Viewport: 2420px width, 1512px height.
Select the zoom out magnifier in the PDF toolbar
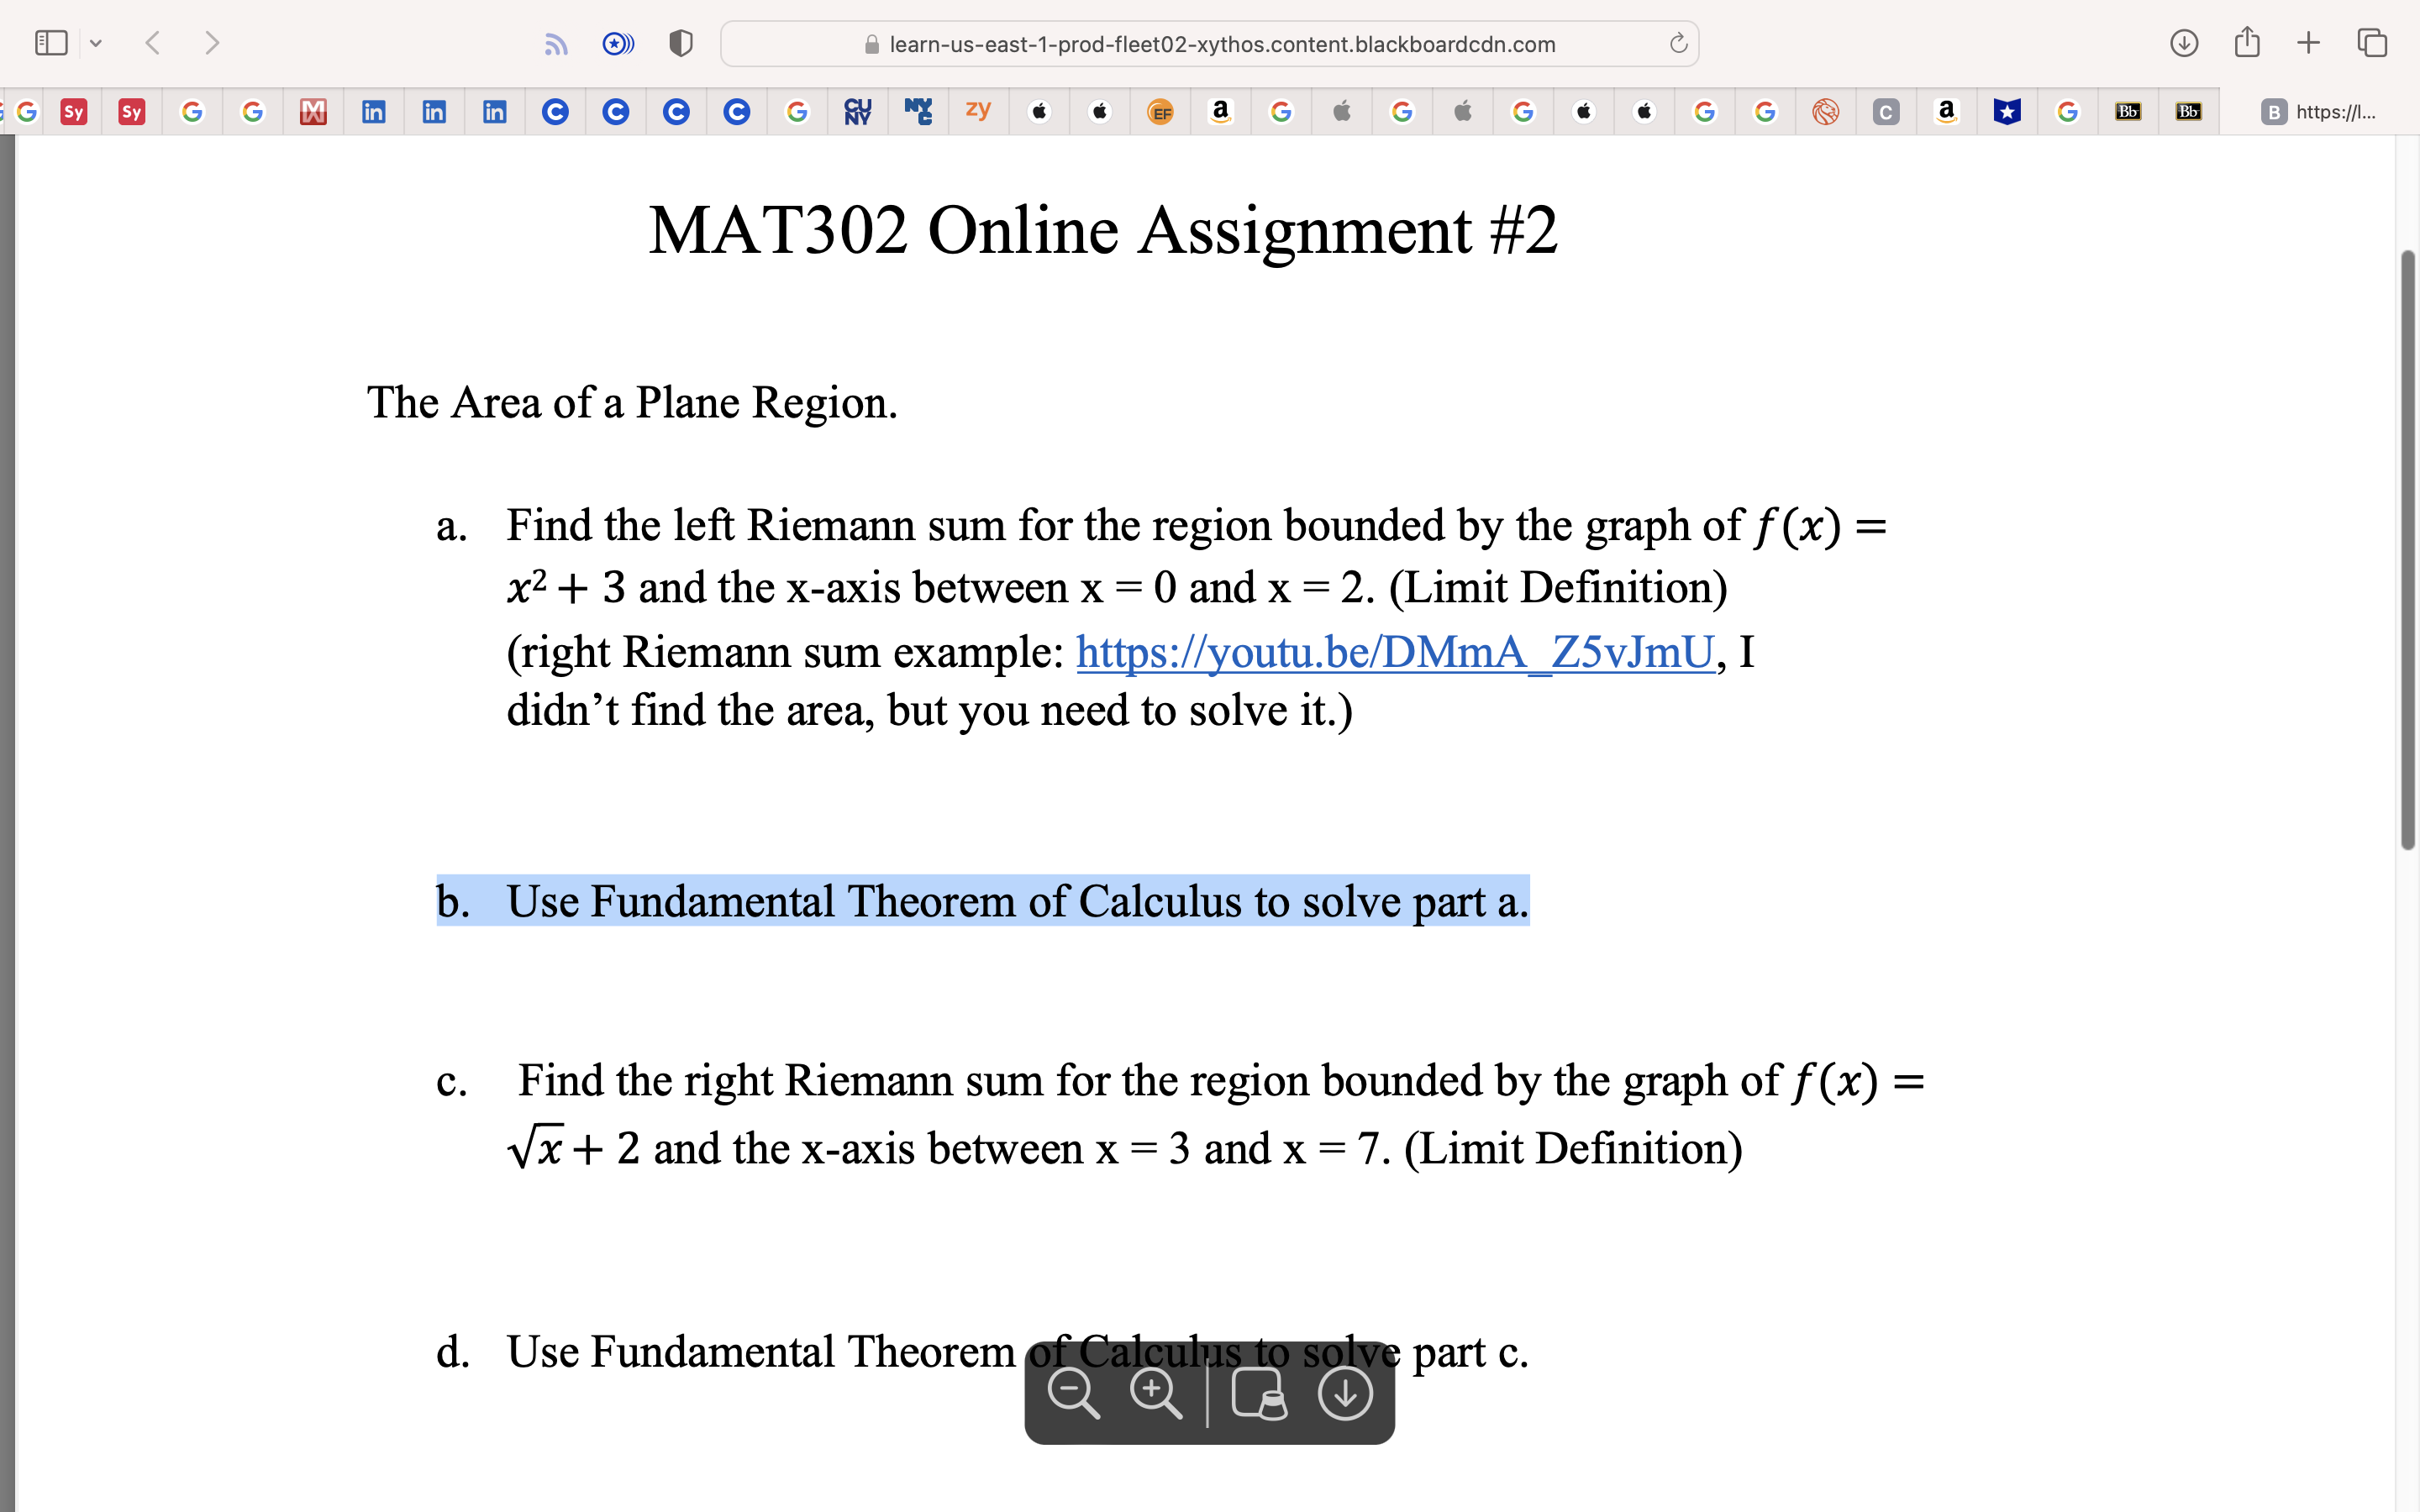[1074, 1391]
